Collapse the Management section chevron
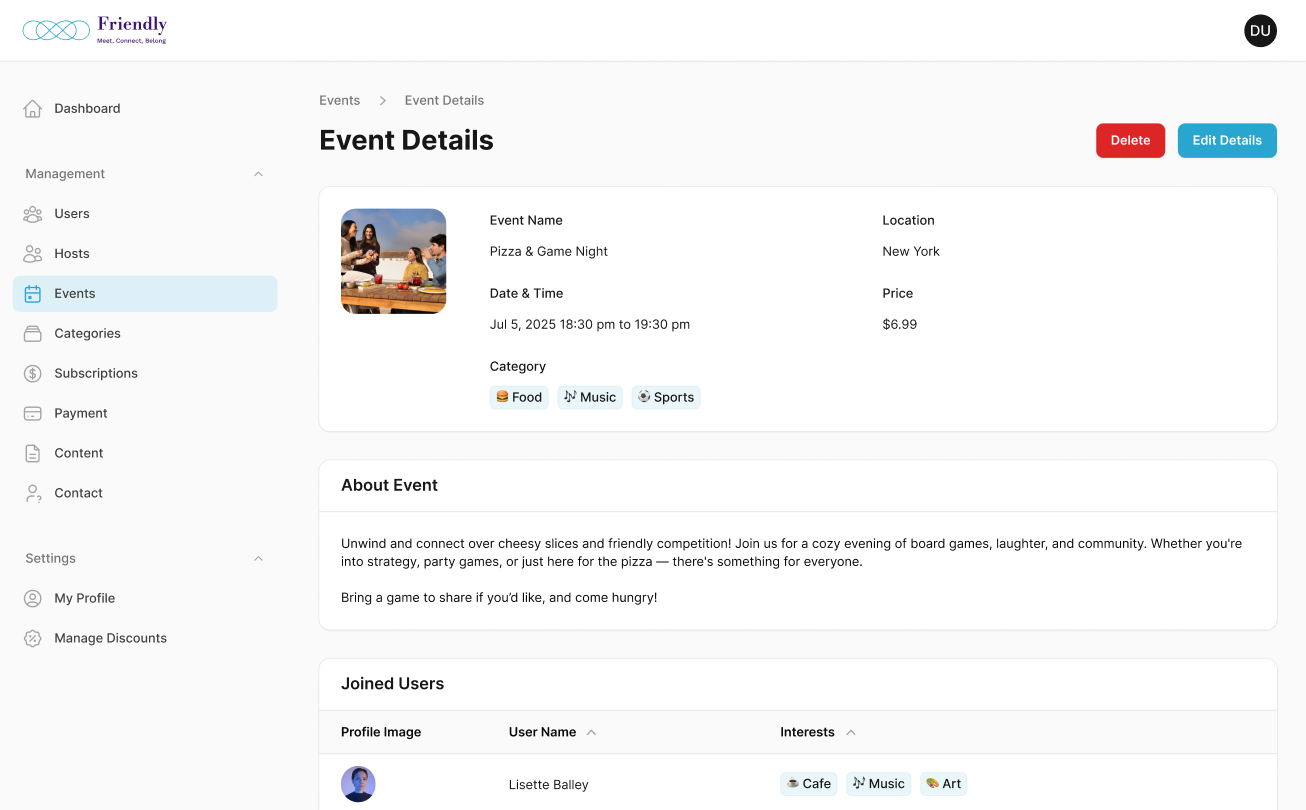Screen dimensions: 1306x810 [258, 174]
